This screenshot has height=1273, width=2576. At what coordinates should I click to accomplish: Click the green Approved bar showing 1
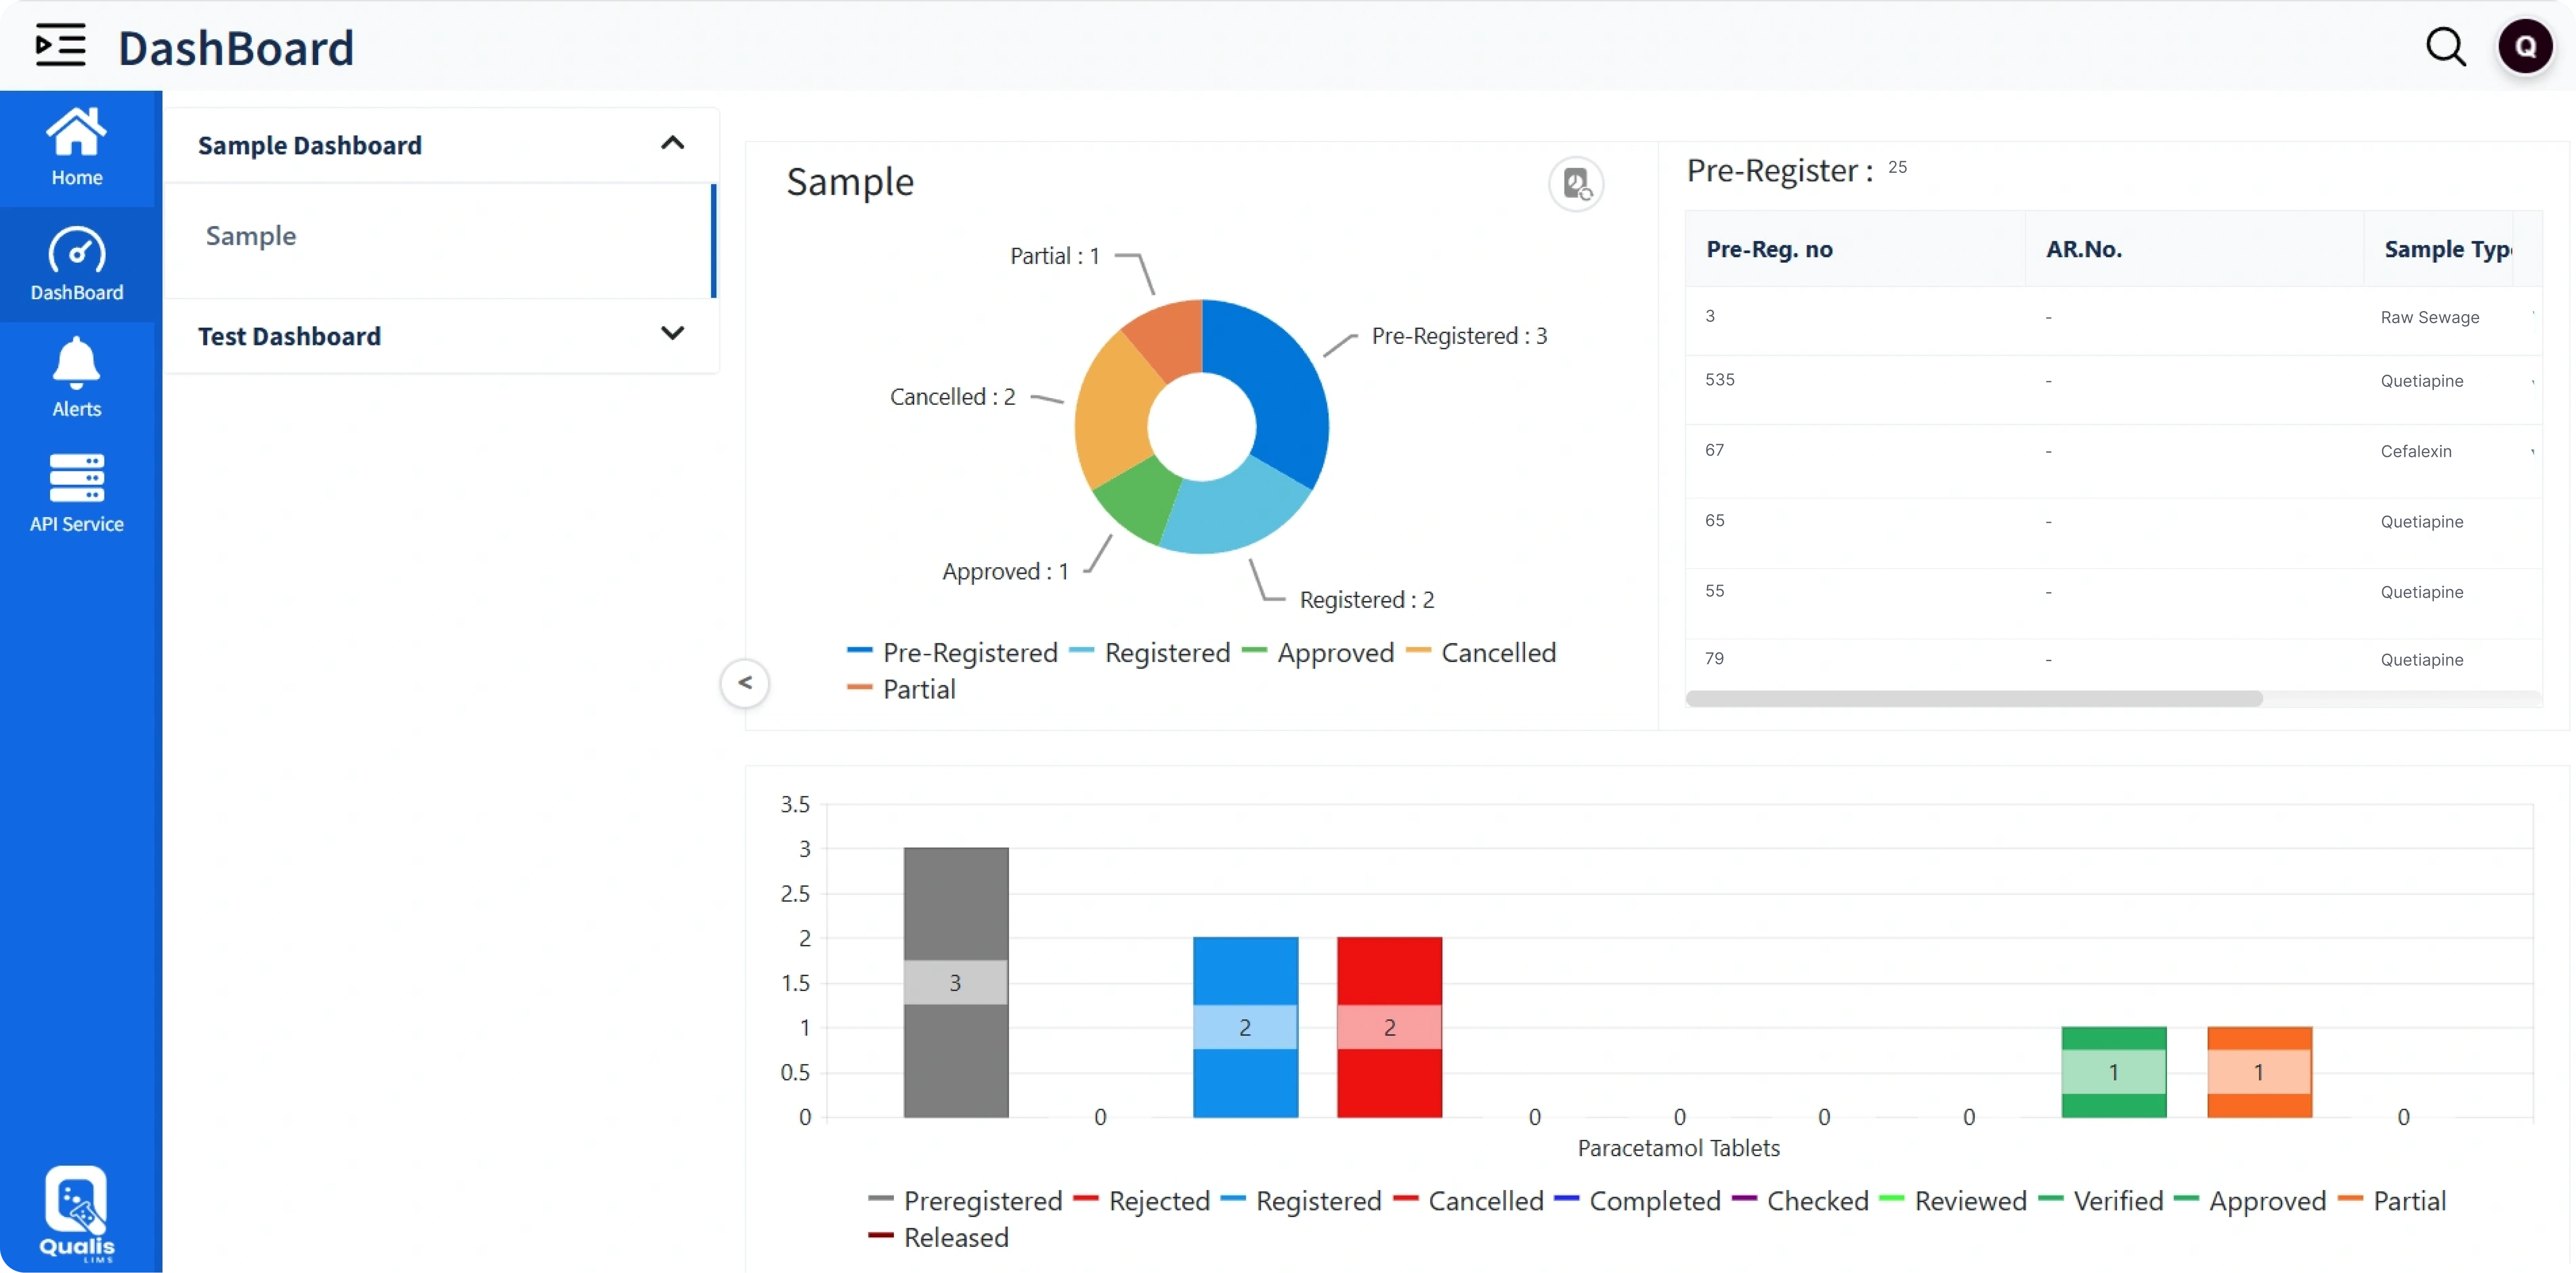point(2113,1072)
